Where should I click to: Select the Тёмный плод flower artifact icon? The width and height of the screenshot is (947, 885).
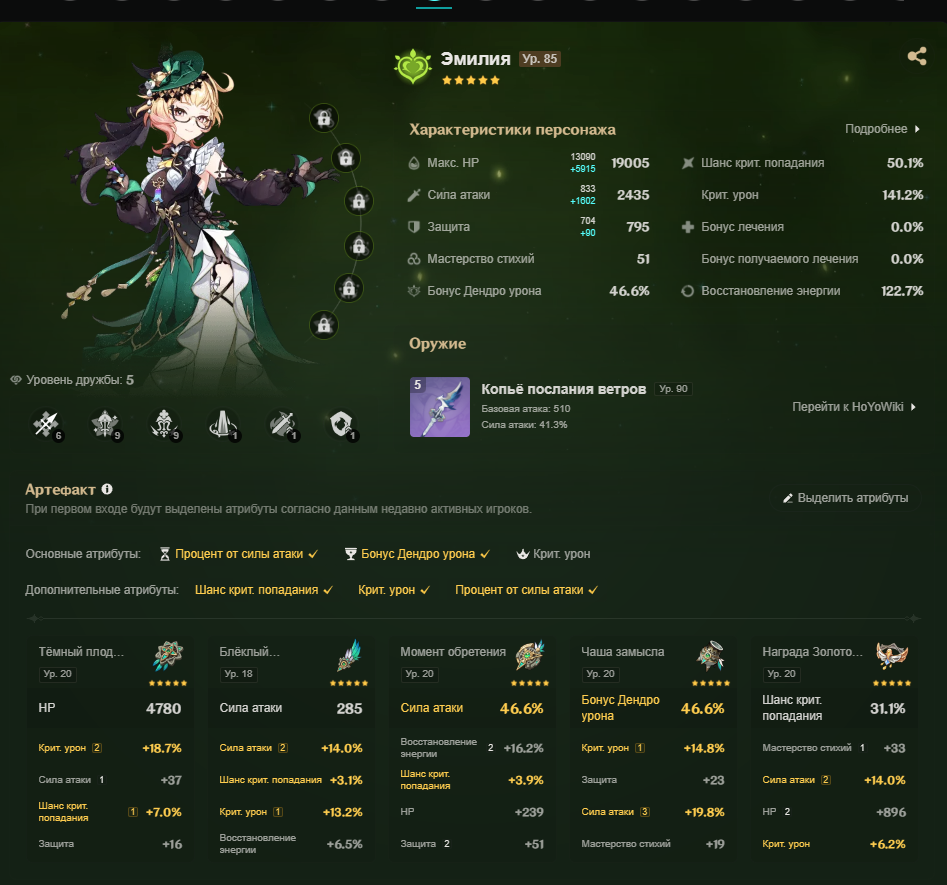tap(168, 656)
